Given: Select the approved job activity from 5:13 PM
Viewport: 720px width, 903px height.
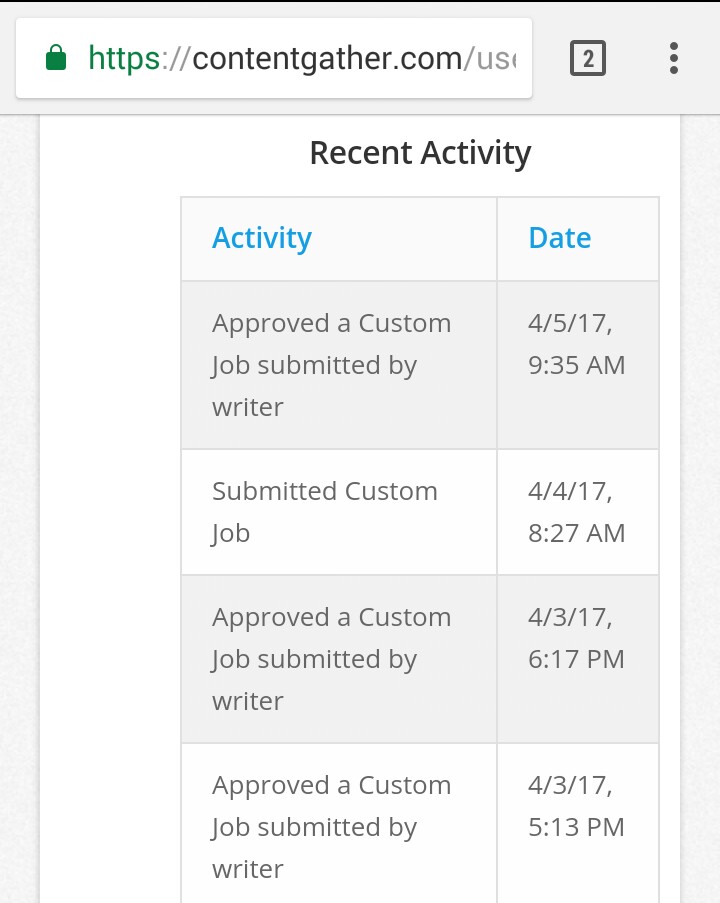Looking at the screenshot, I should pyautogui.click(x=331, y=827).
